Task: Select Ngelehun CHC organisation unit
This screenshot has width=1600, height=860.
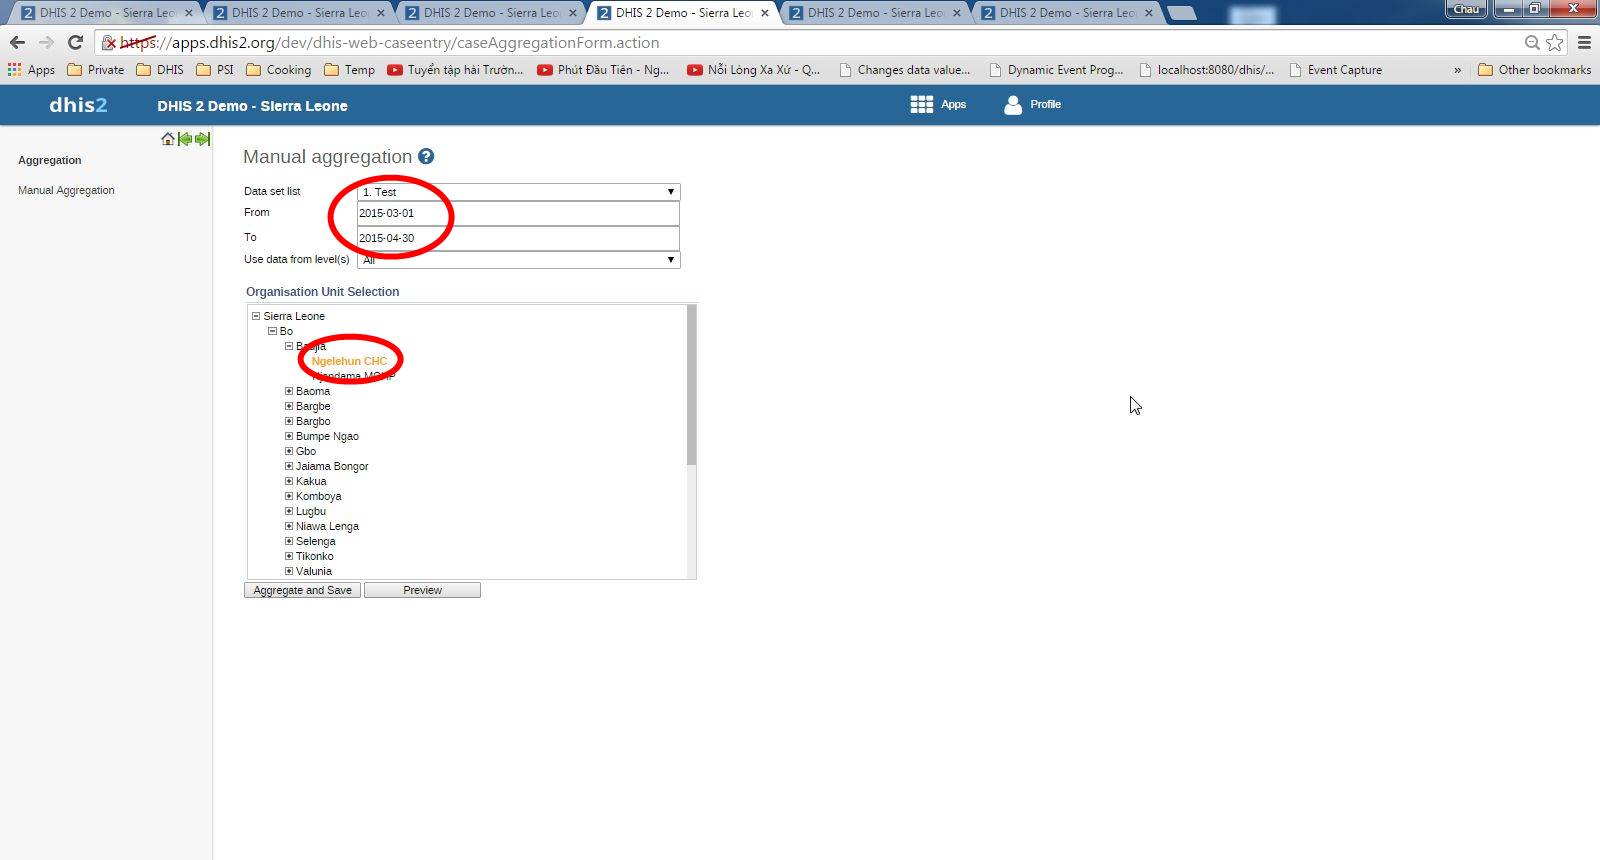Action: point(349,361)
